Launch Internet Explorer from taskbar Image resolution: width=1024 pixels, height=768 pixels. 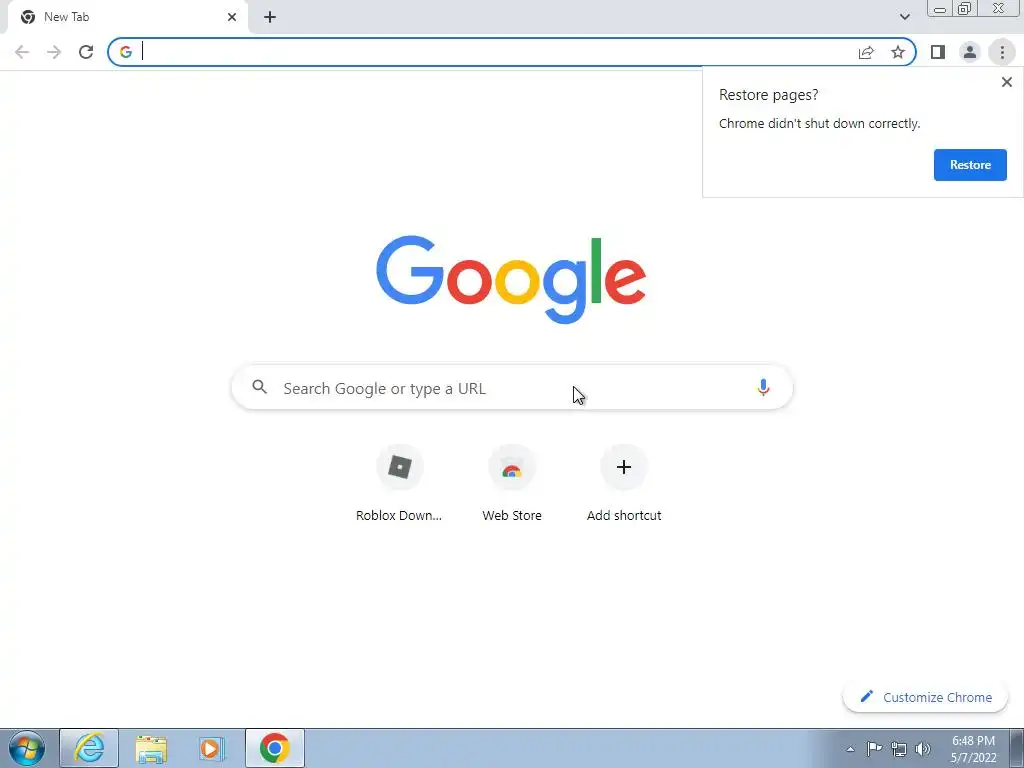tap(89, 748)
